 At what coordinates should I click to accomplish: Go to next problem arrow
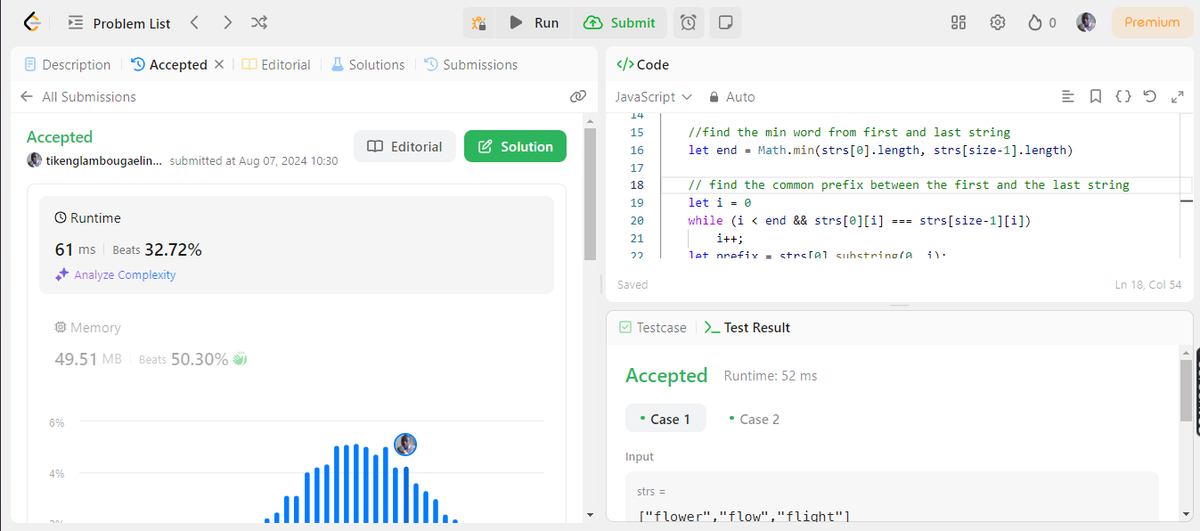[x=227, y=22]
